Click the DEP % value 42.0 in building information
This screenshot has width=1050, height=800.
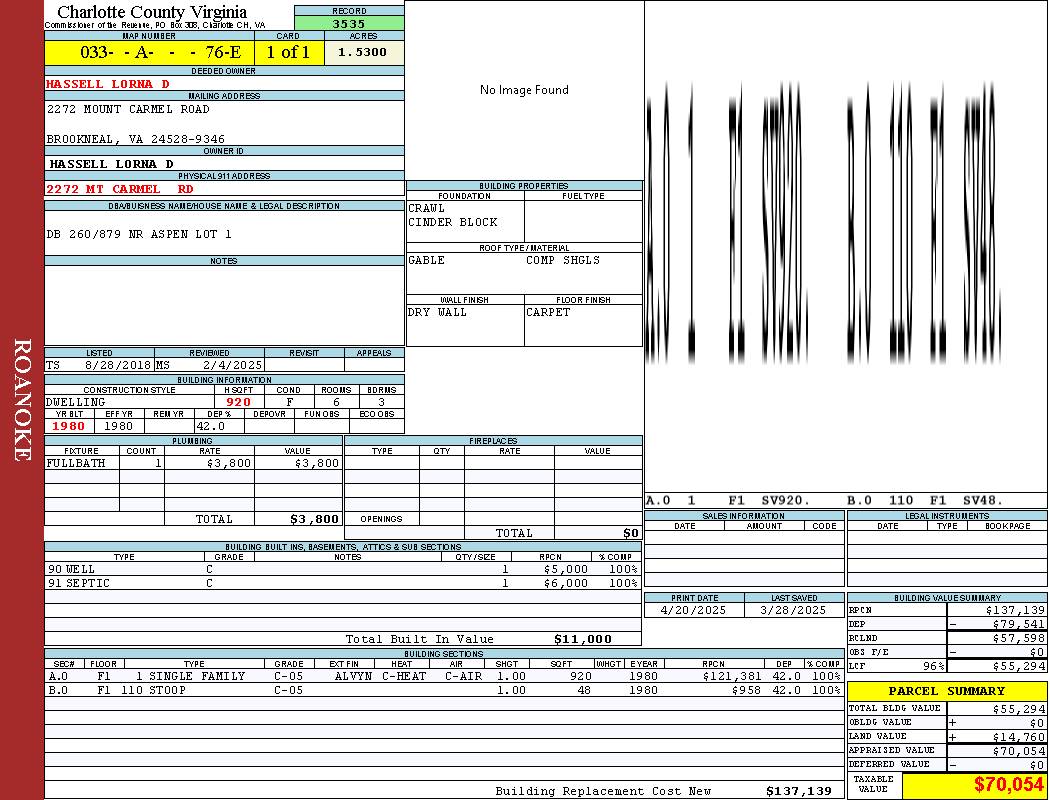pyautogui.click(x=210, y=426)
